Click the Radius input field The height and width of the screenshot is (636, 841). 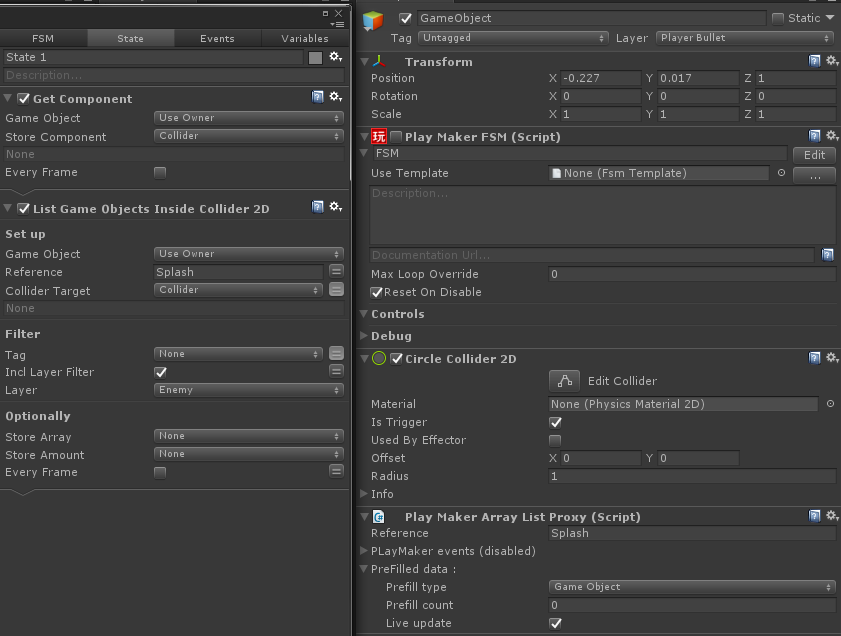pyautogui.click(x=692, y=476)
